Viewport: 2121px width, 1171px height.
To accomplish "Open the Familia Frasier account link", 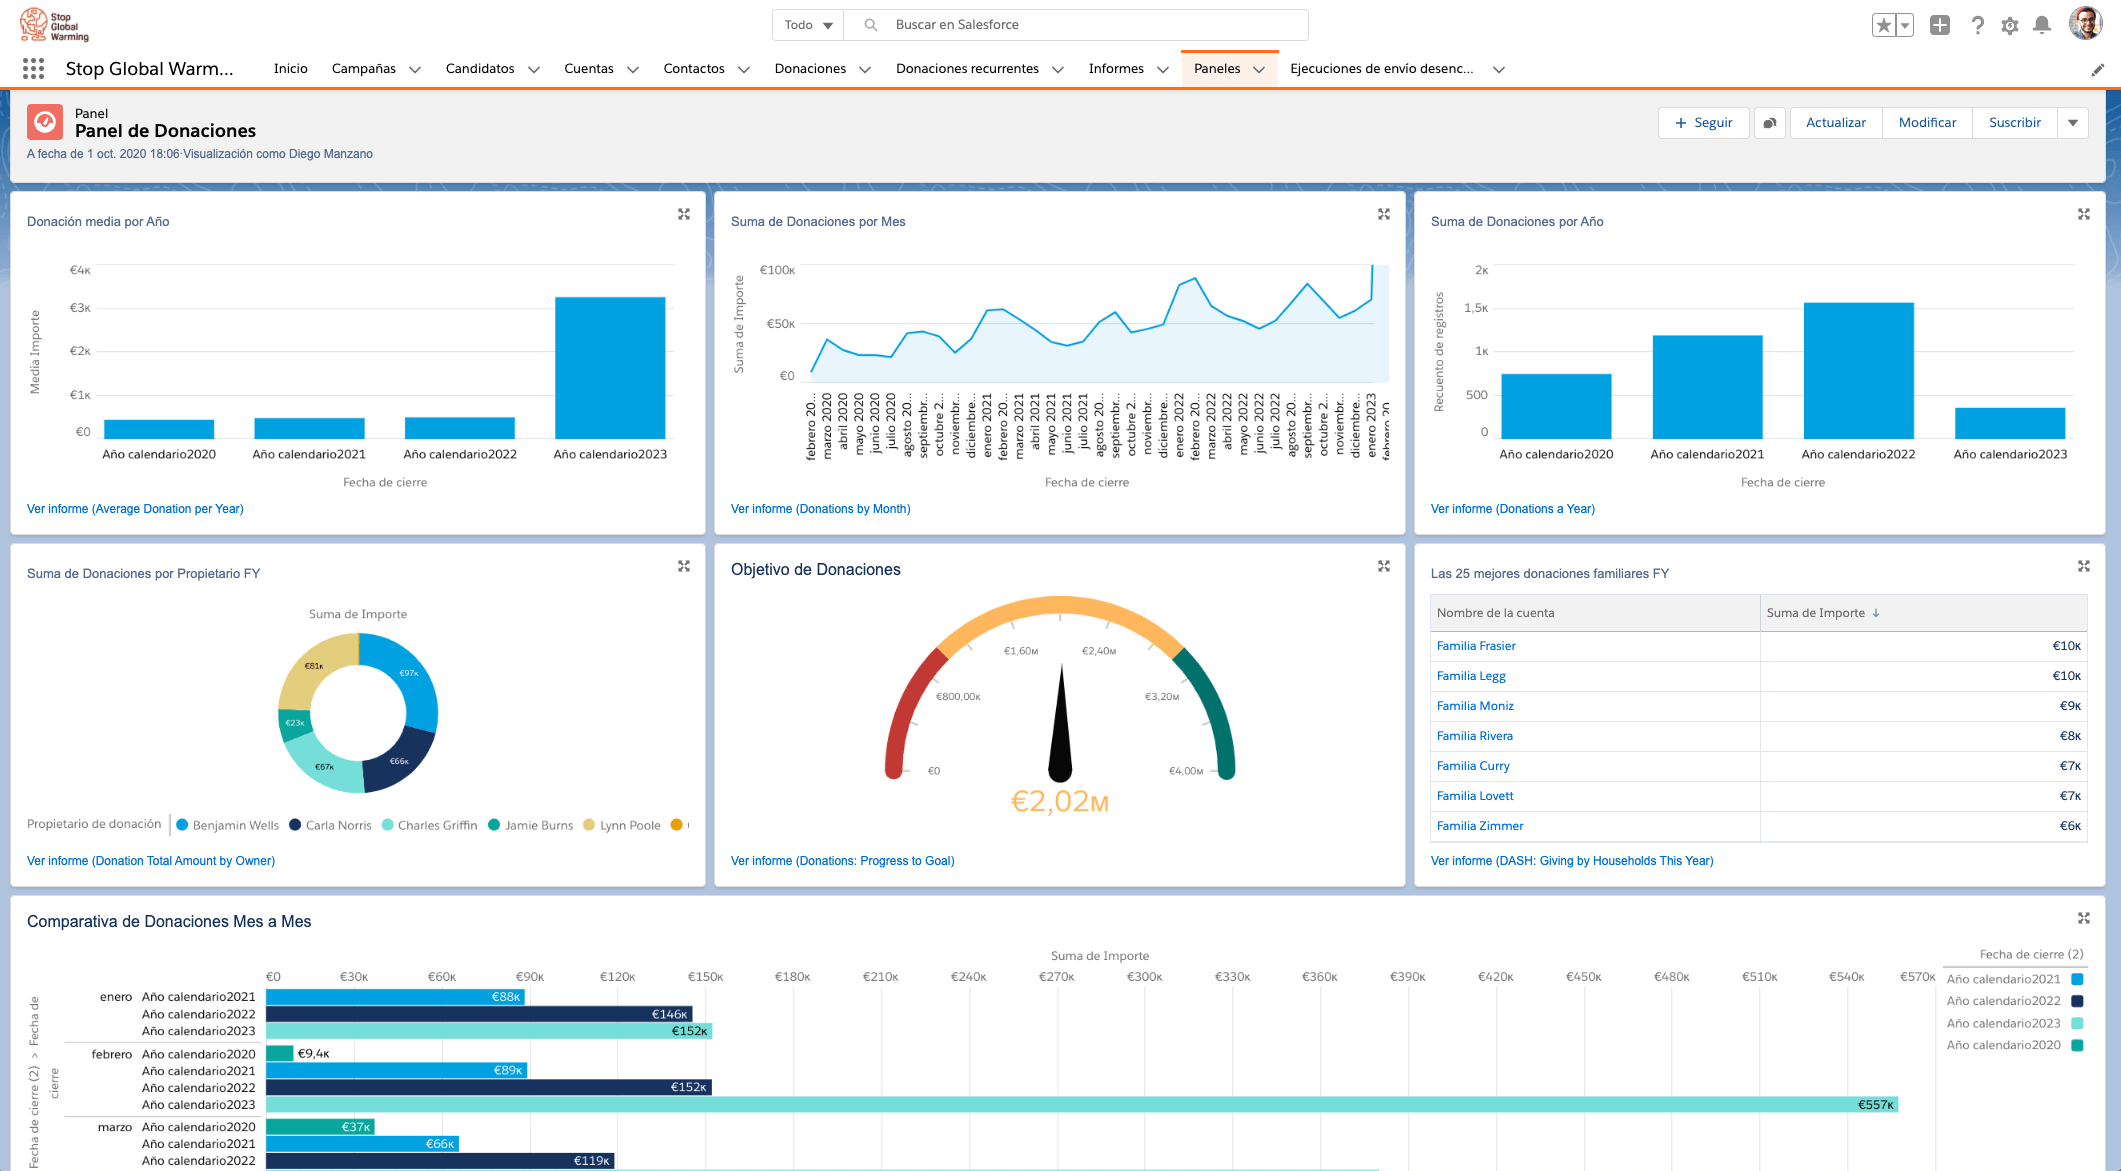I will 1476,646.
